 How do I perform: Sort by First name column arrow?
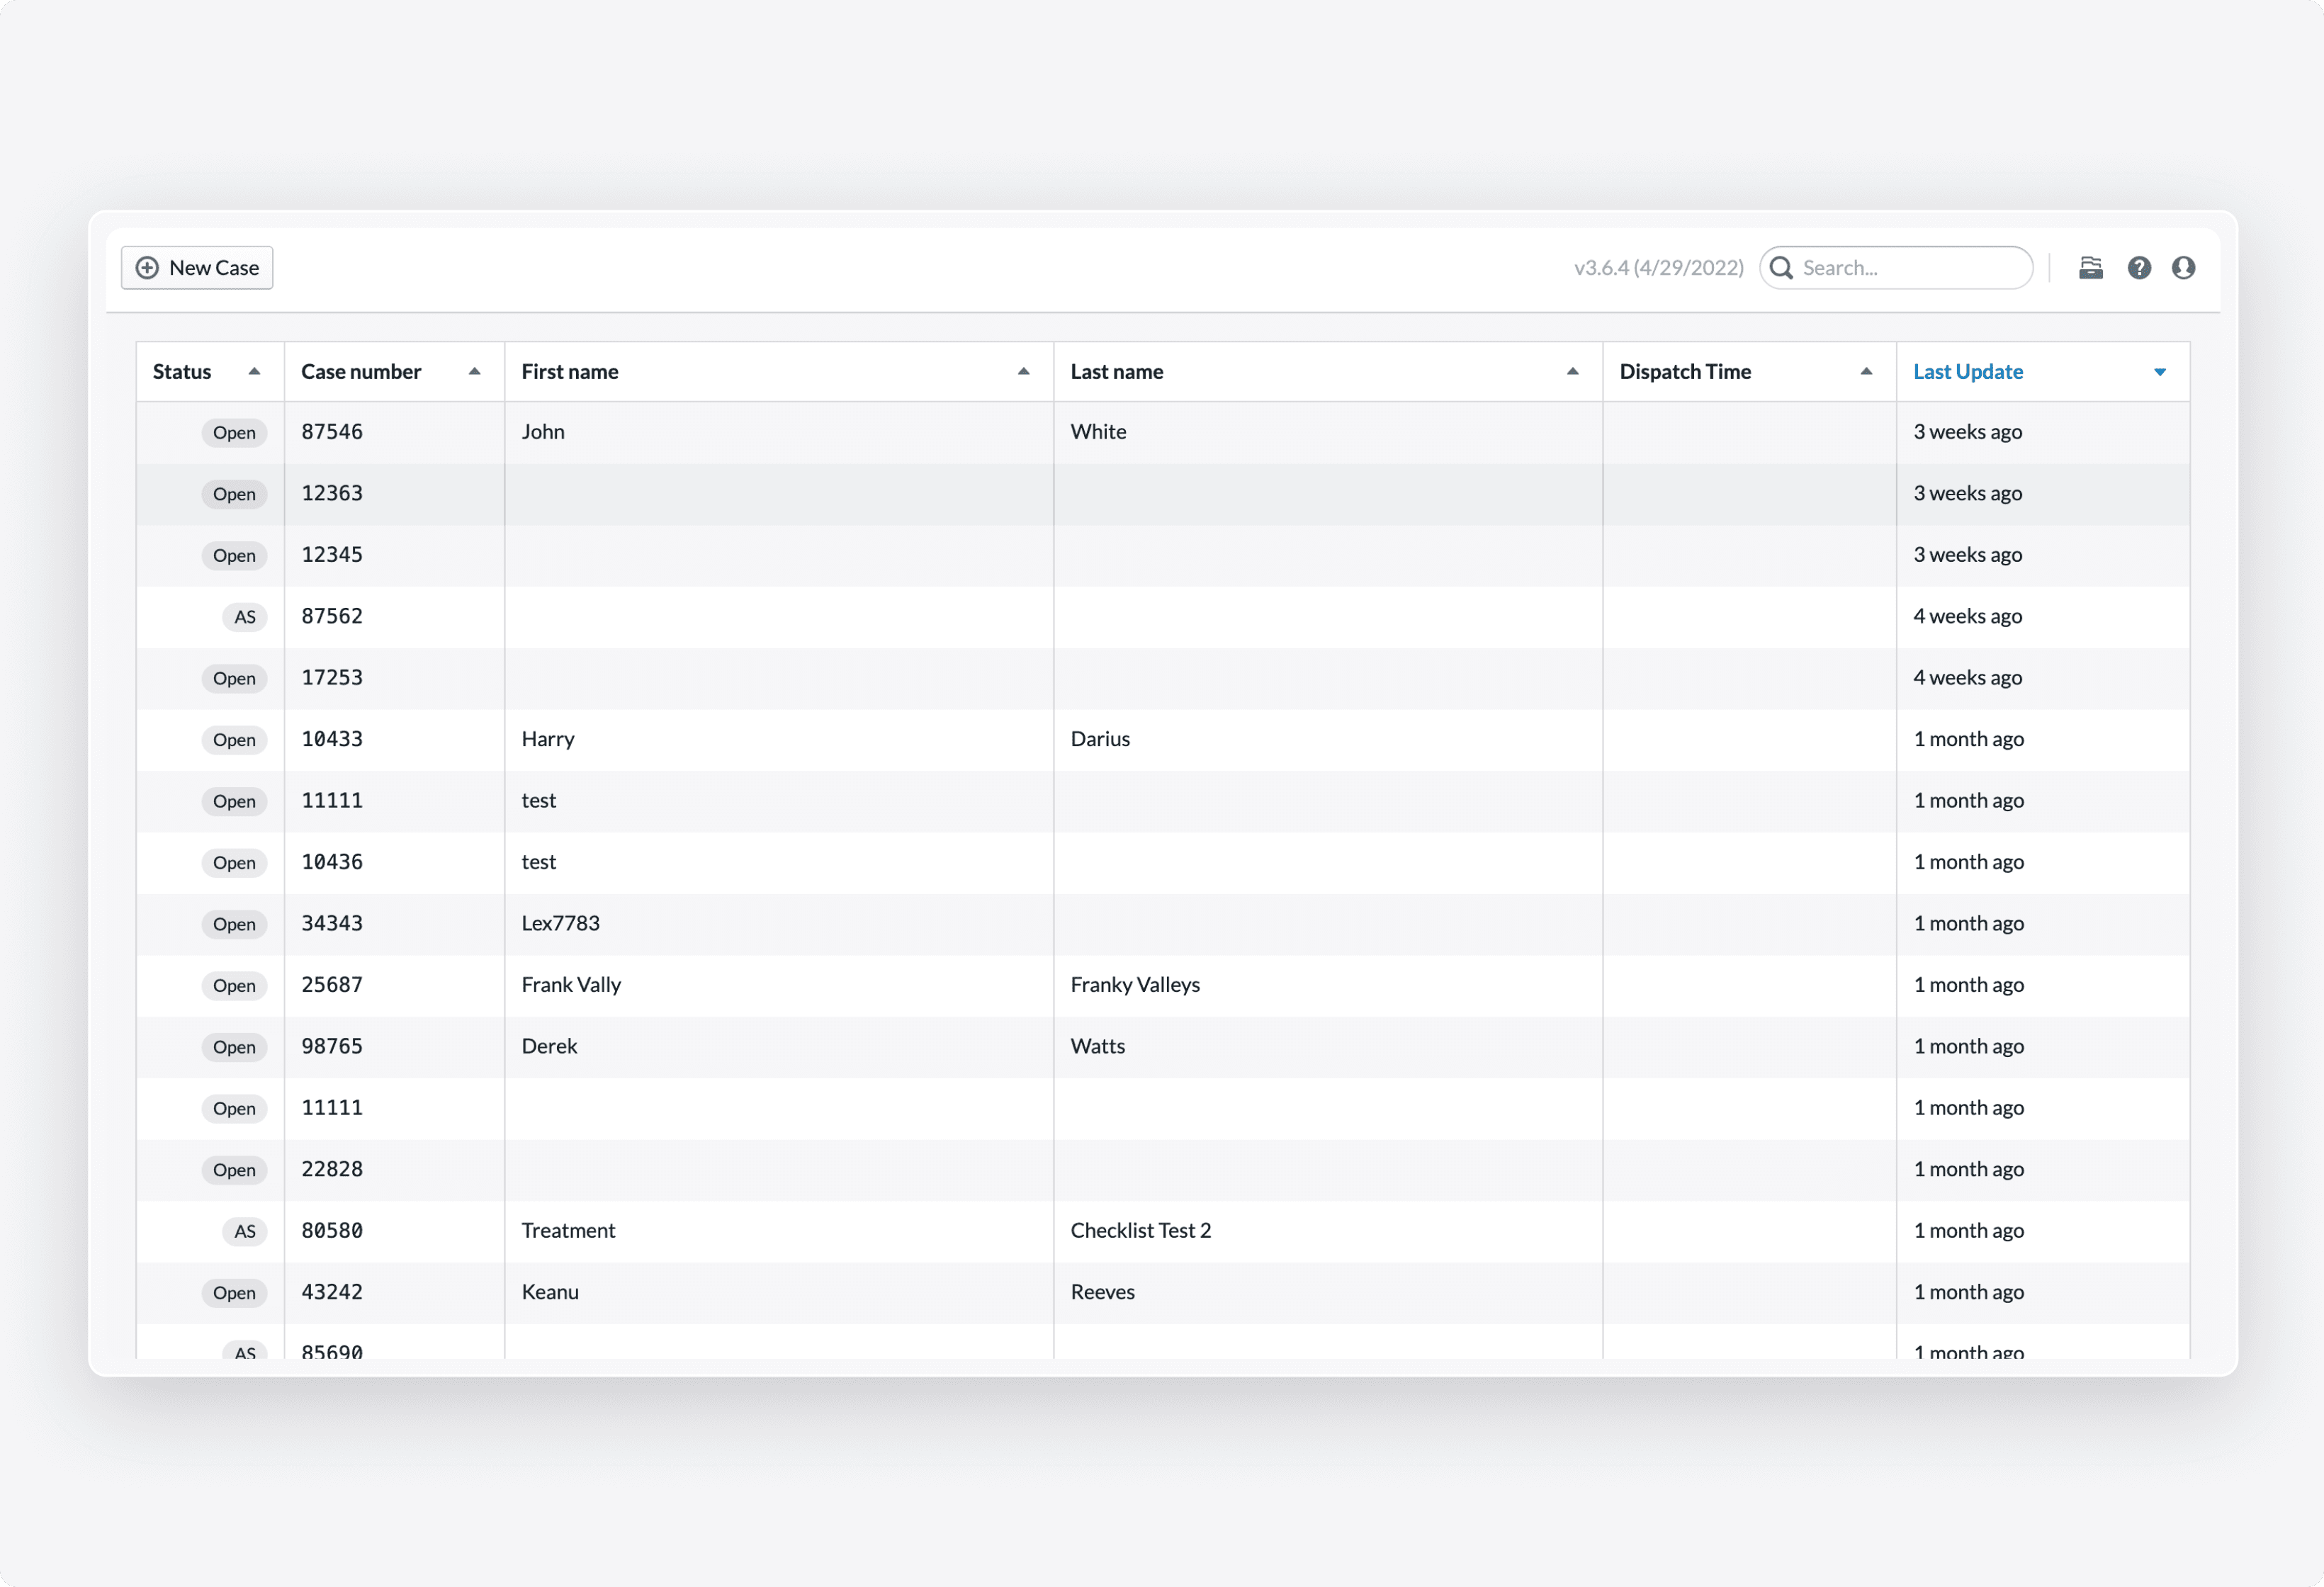pyautogui.click(x=1024, y=372)
